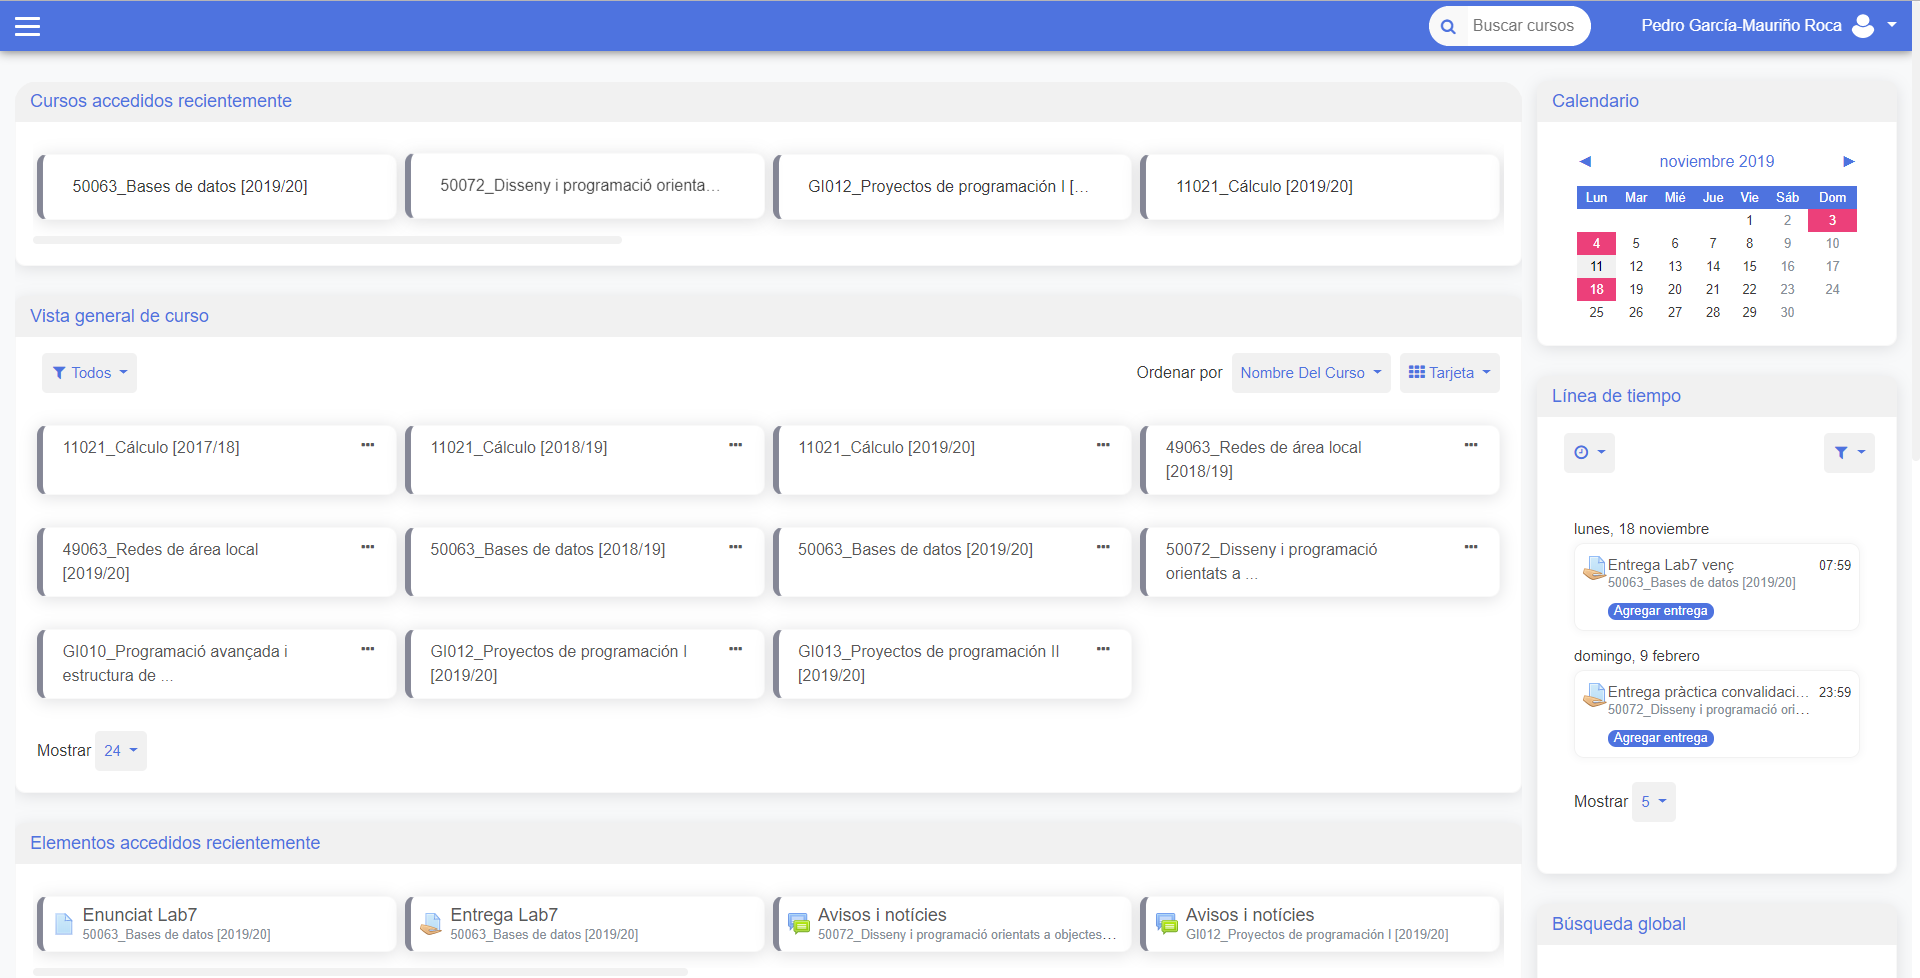Open the clock sort icon in Línea de tiempo

coord(1588,452)
